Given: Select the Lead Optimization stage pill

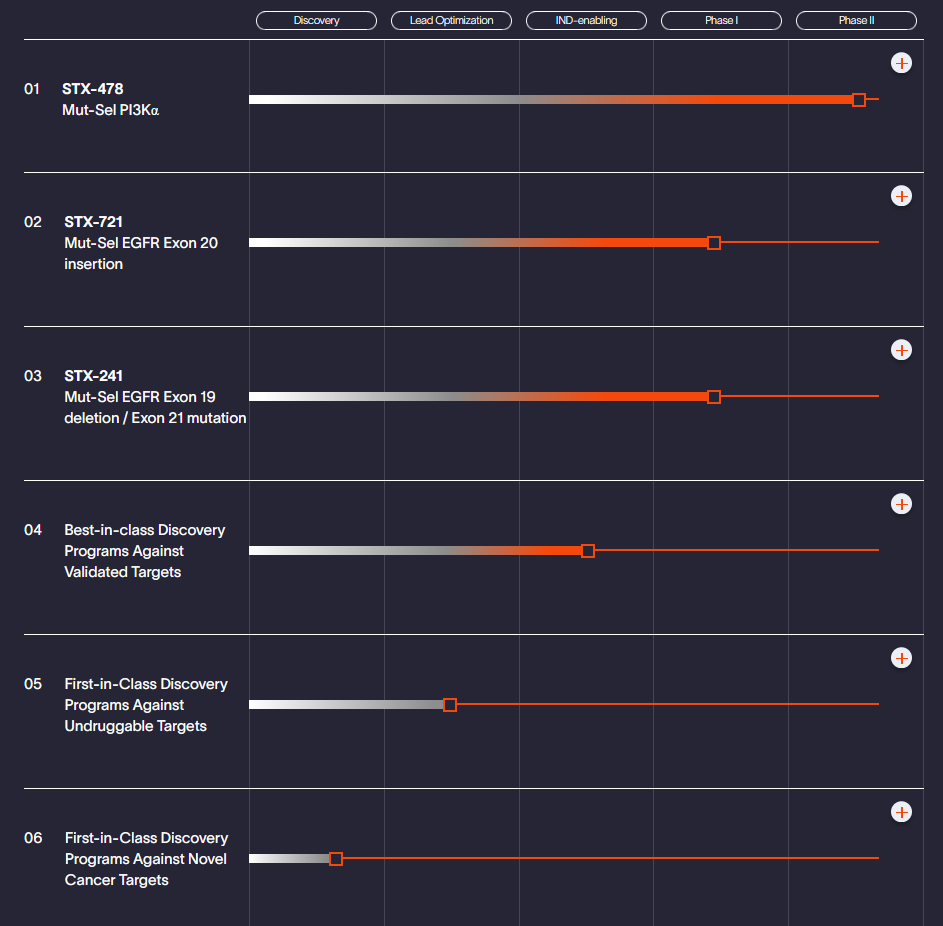Looking at the screenshot, I should pos(451,20).
